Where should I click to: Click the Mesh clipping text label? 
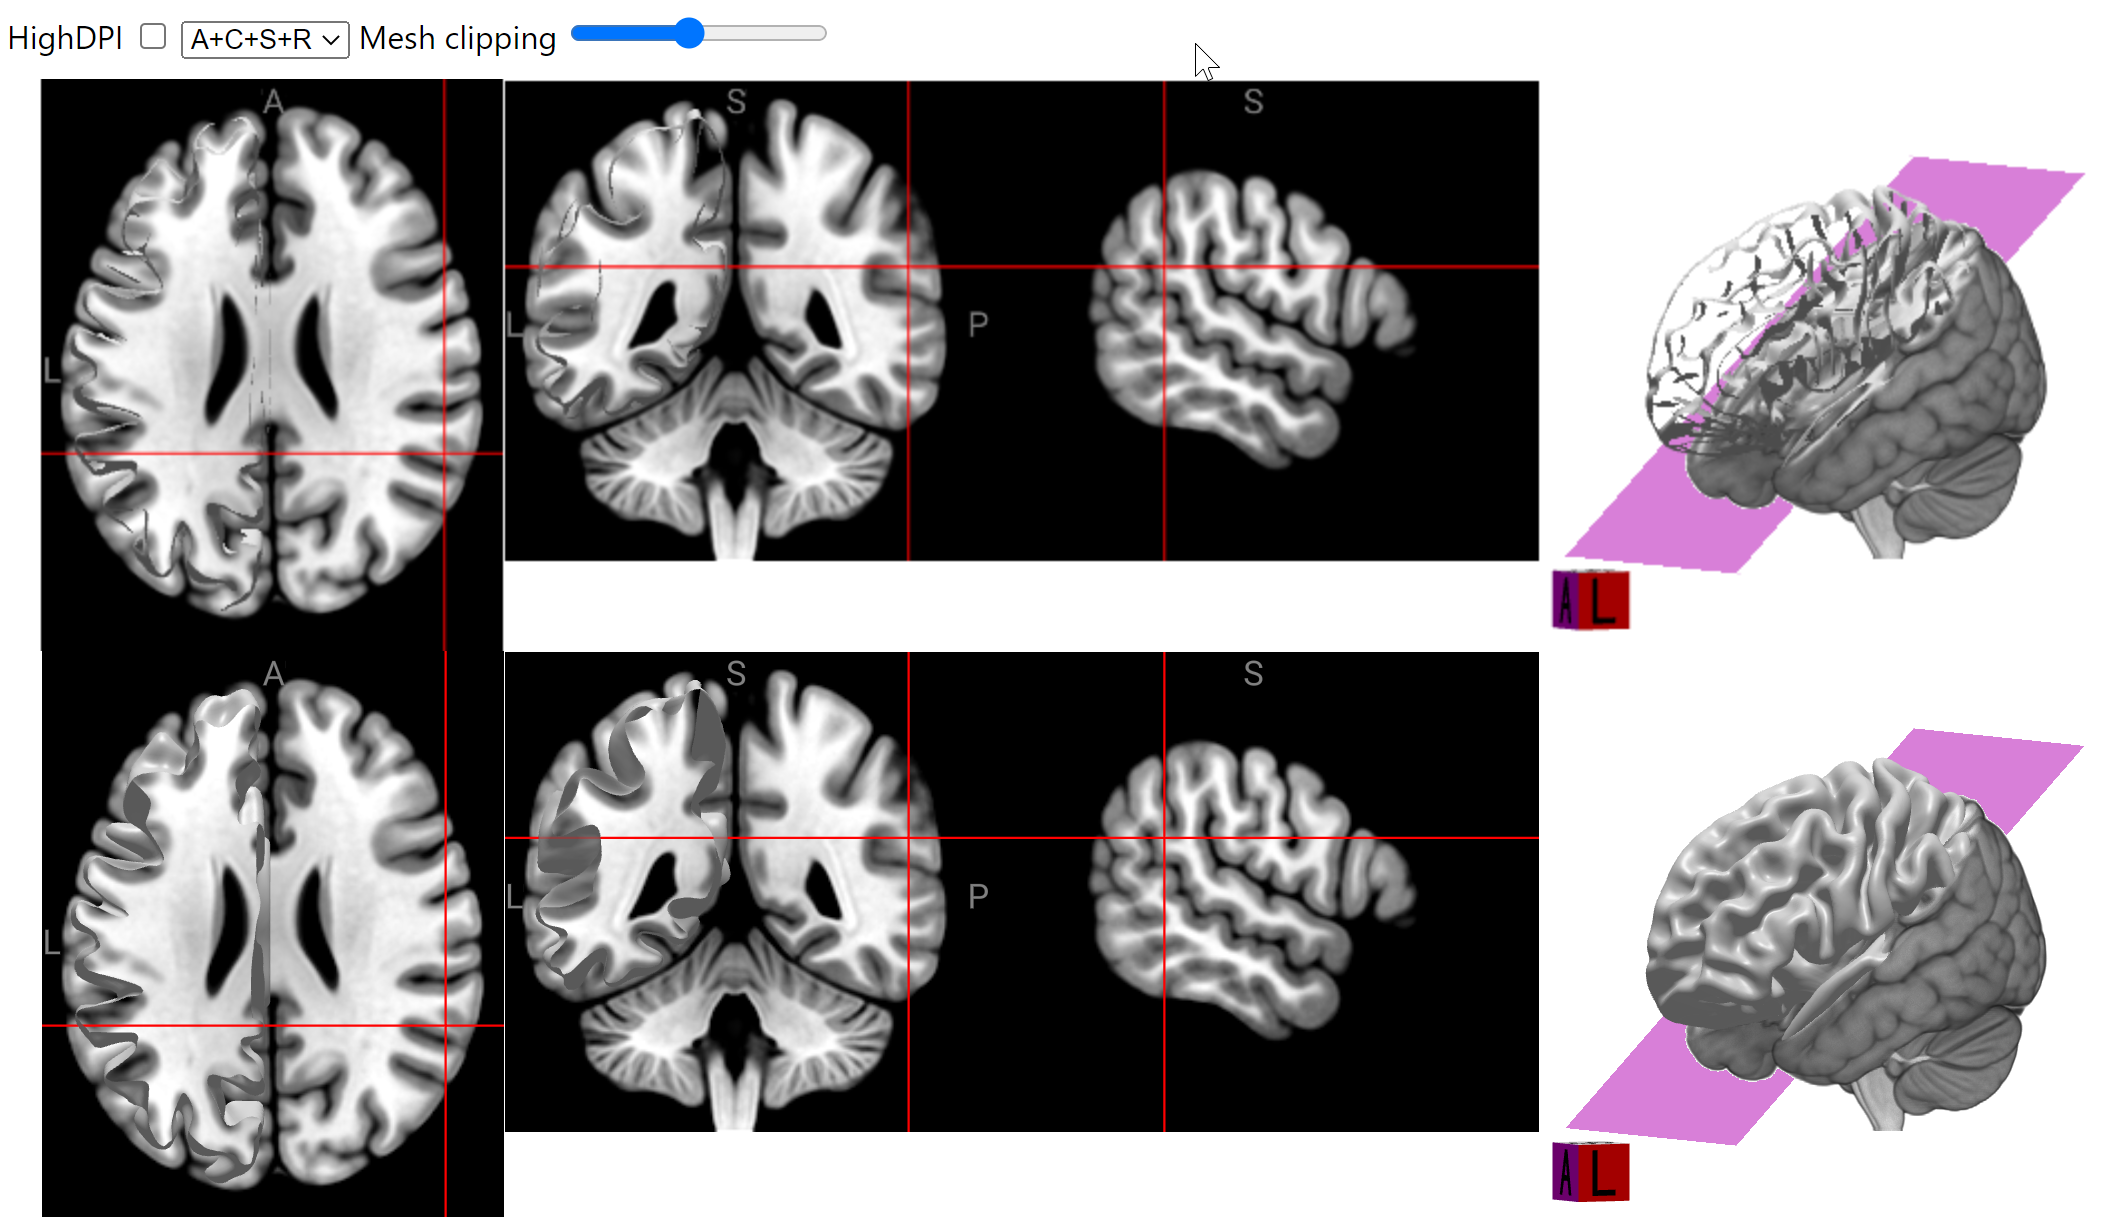point(457,38)
